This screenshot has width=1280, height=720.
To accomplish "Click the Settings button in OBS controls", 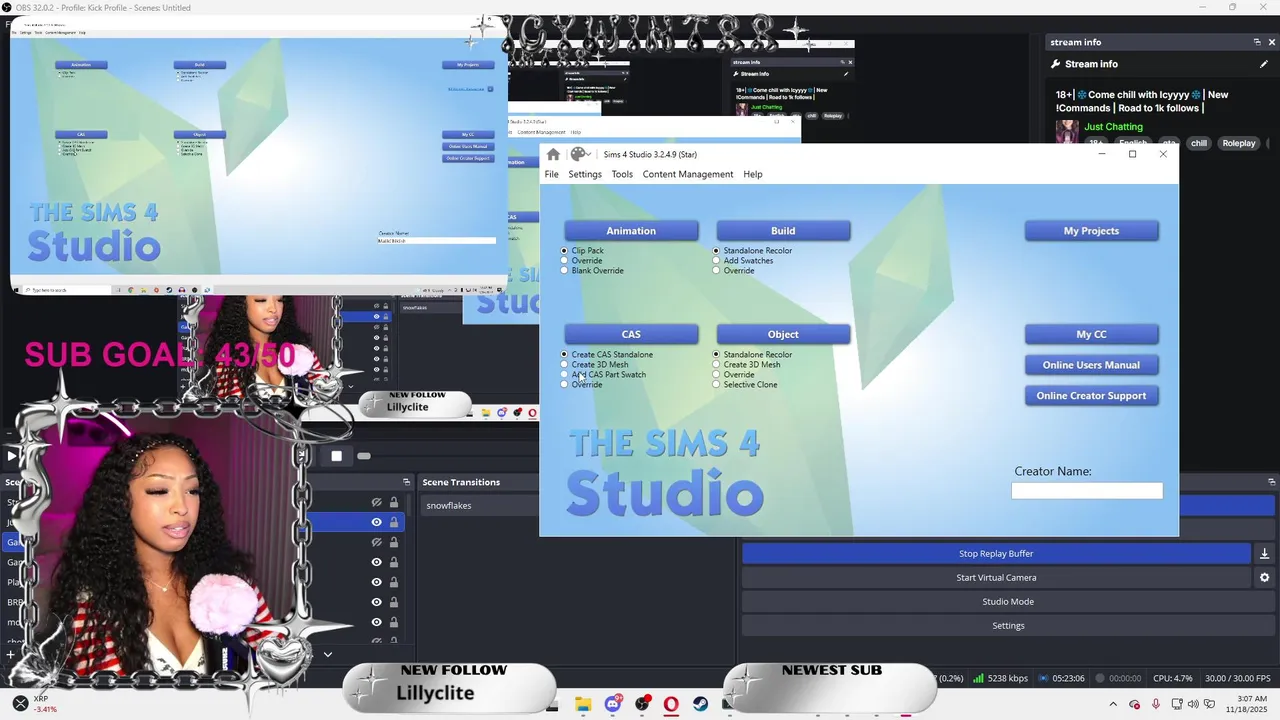I will 1008,625.
